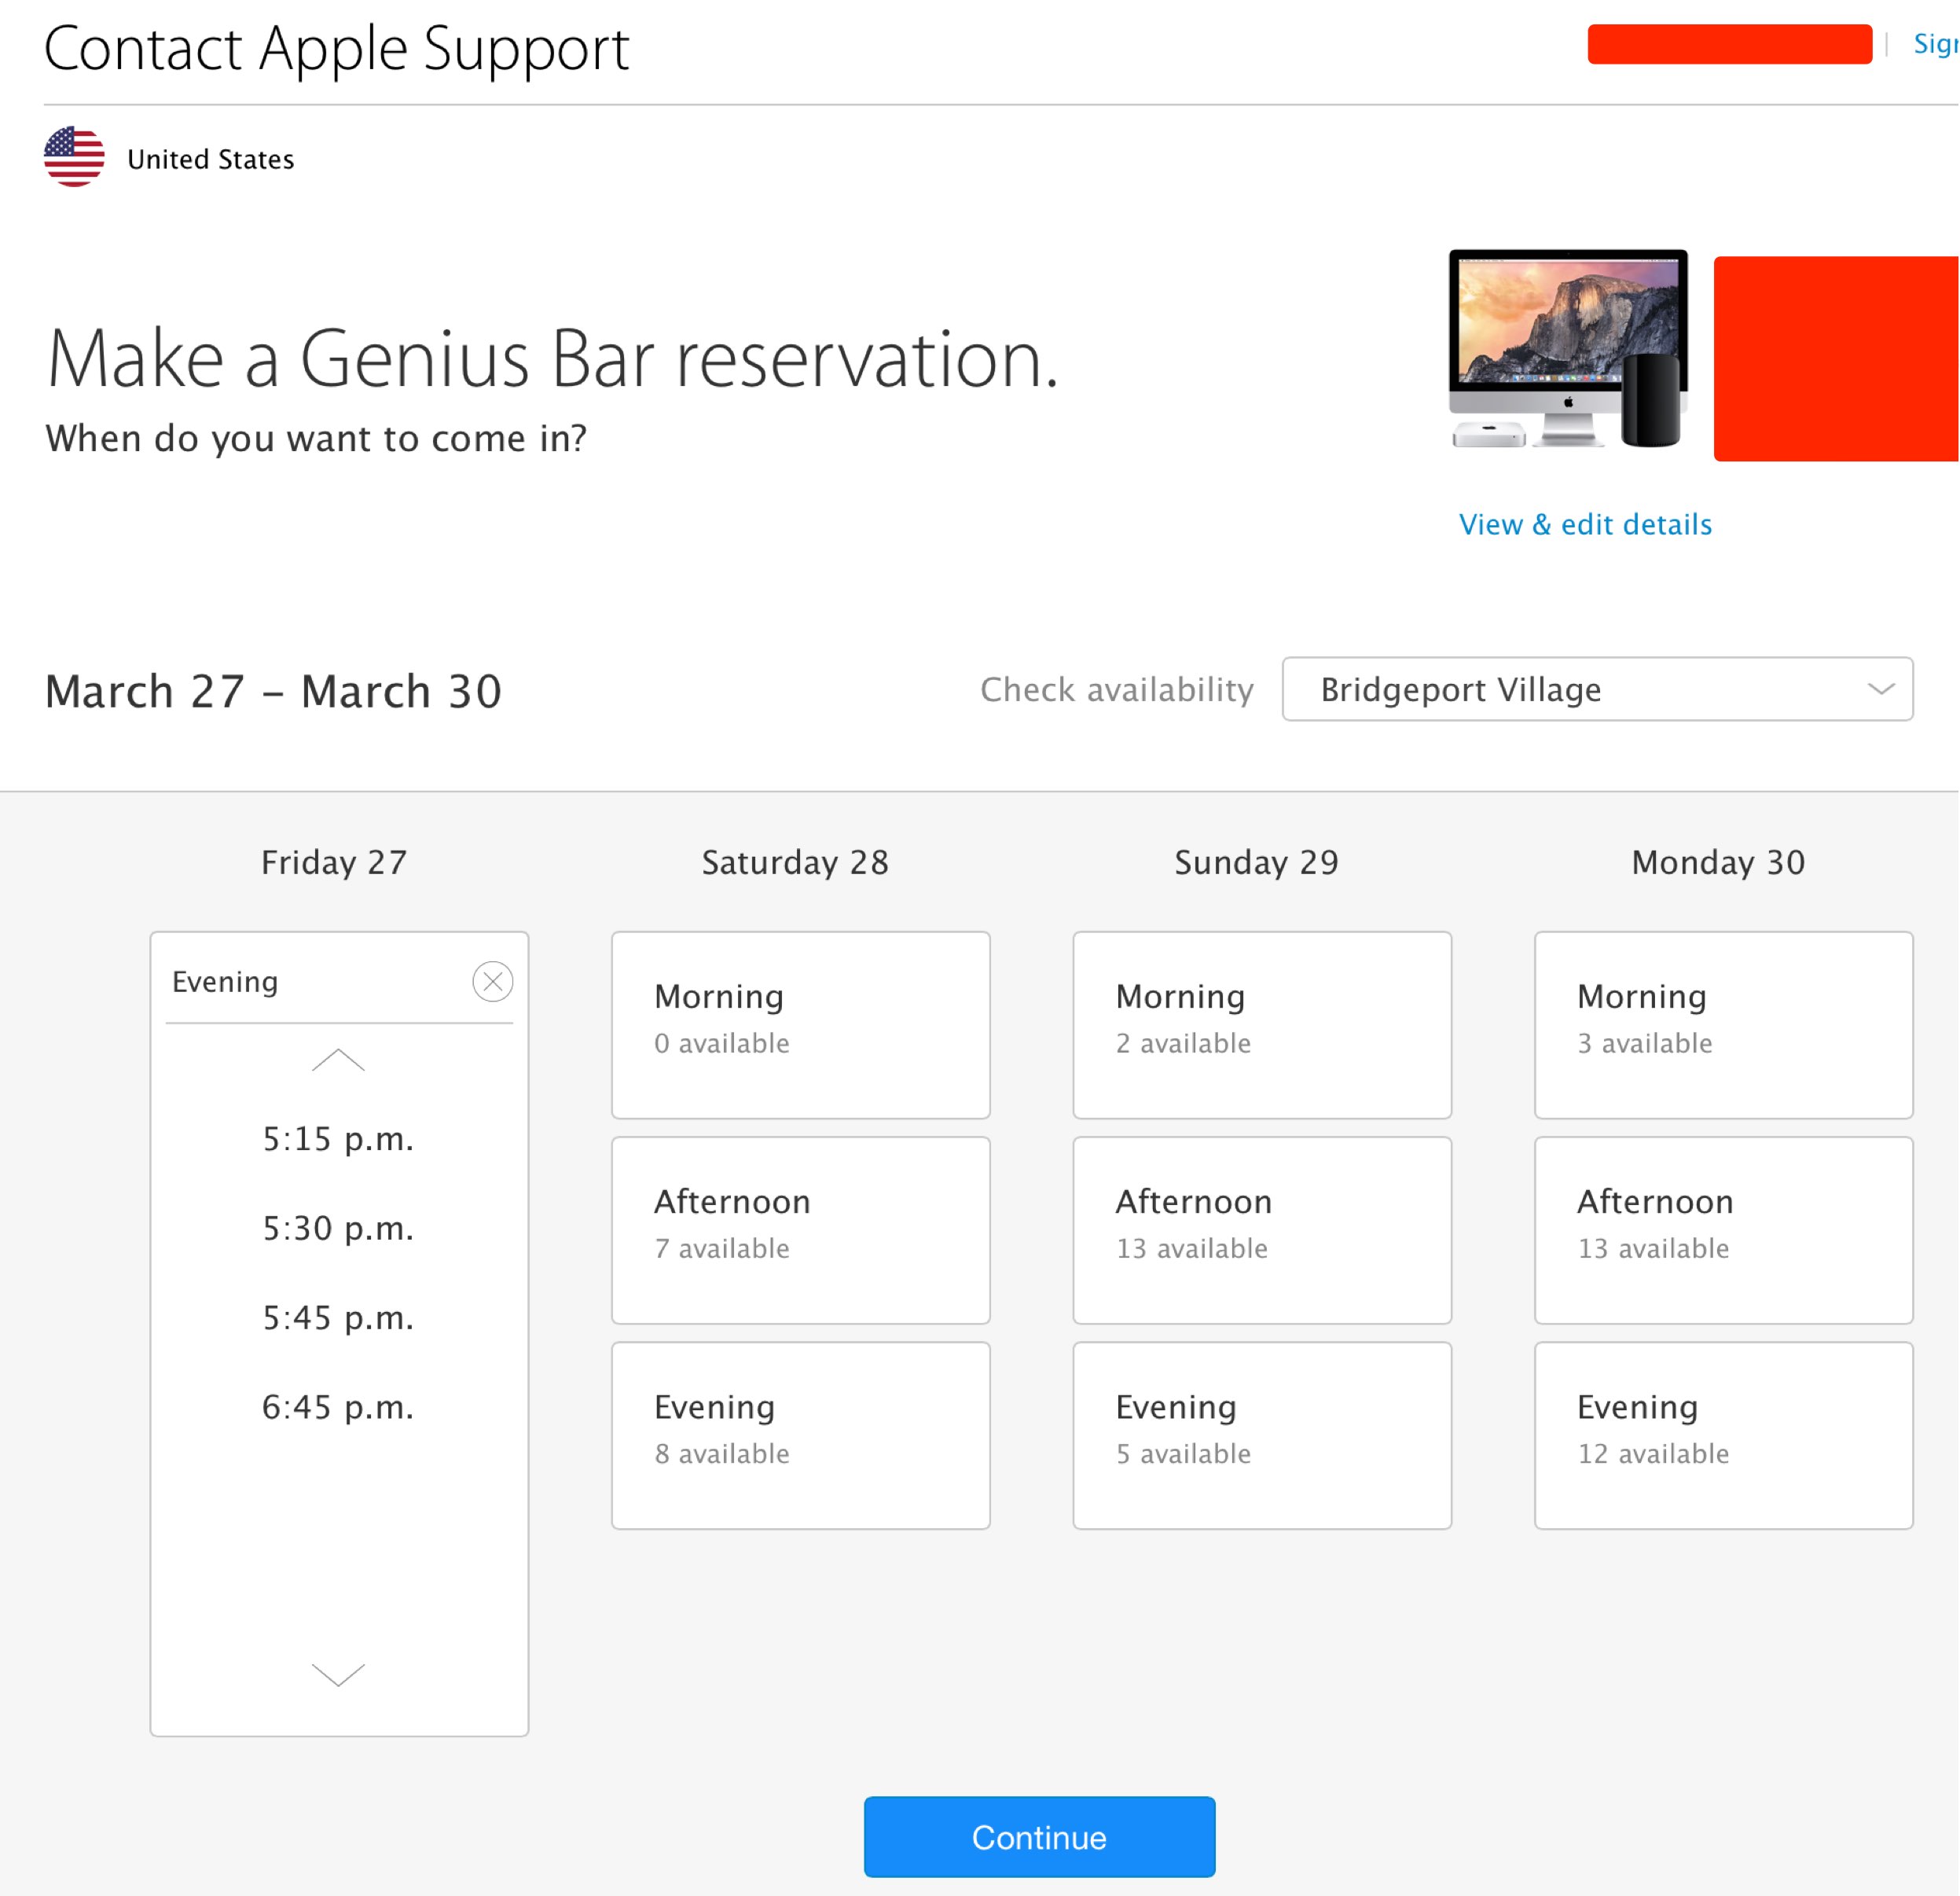Pick the 5:45 p.m. appointment time
This screenshot has height=1896, width=1960.
pos(338,1318)
